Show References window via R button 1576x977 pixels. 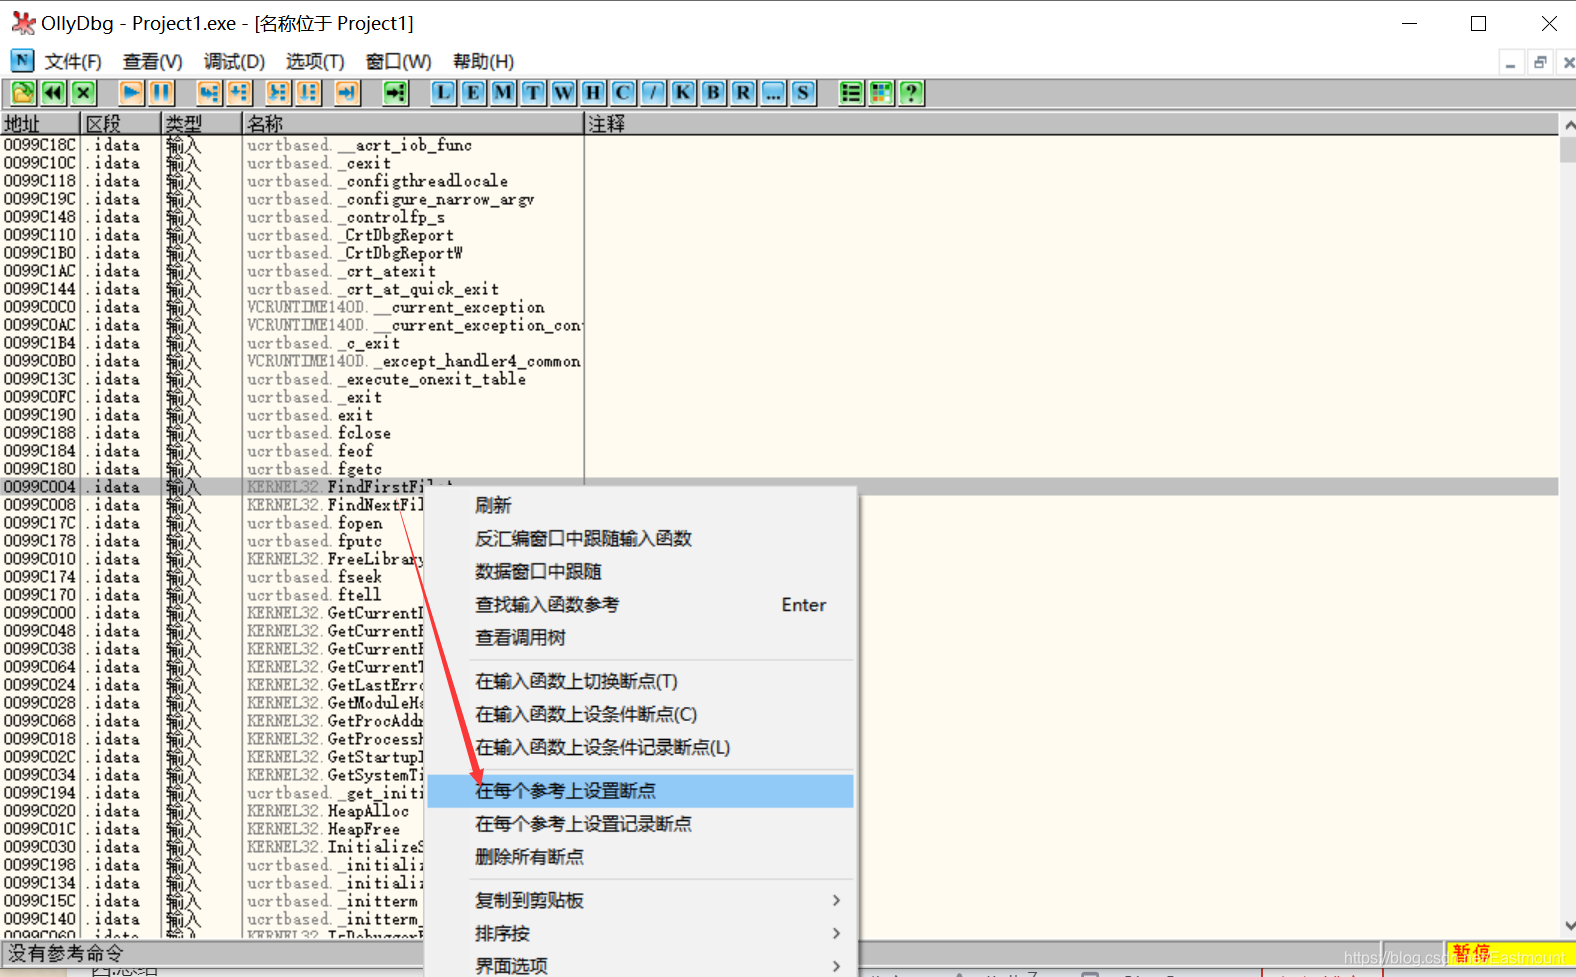(x=743, y=93)
